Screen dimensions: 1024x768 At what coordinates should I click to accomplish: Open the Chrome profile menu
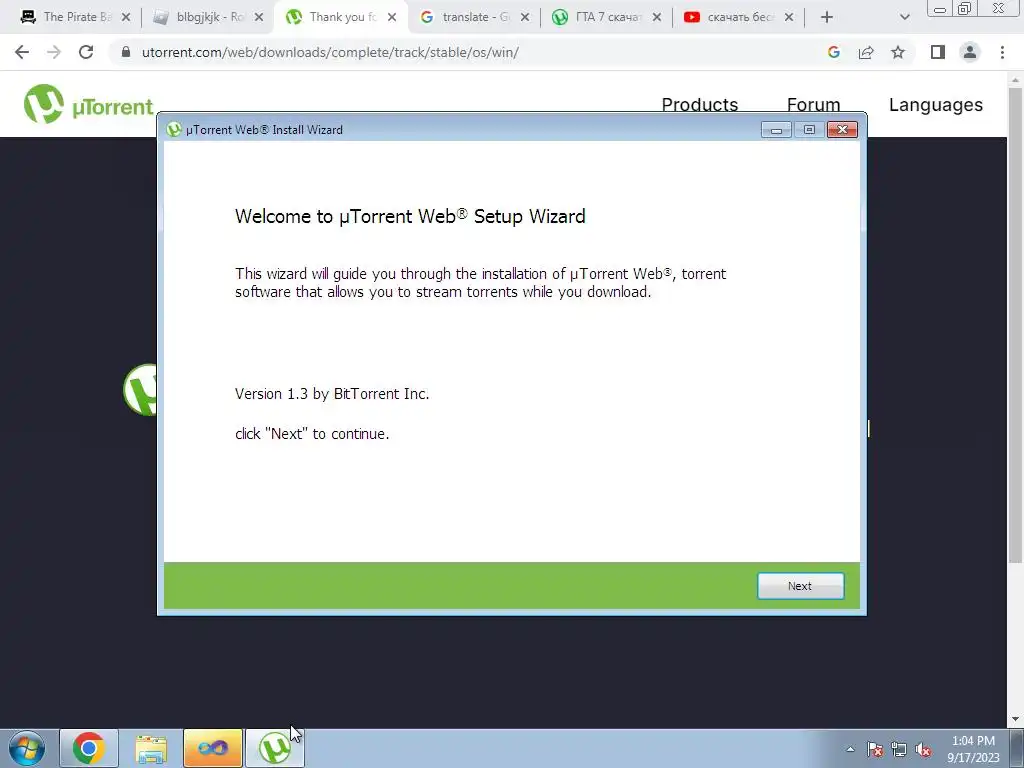tap(970, 52)
